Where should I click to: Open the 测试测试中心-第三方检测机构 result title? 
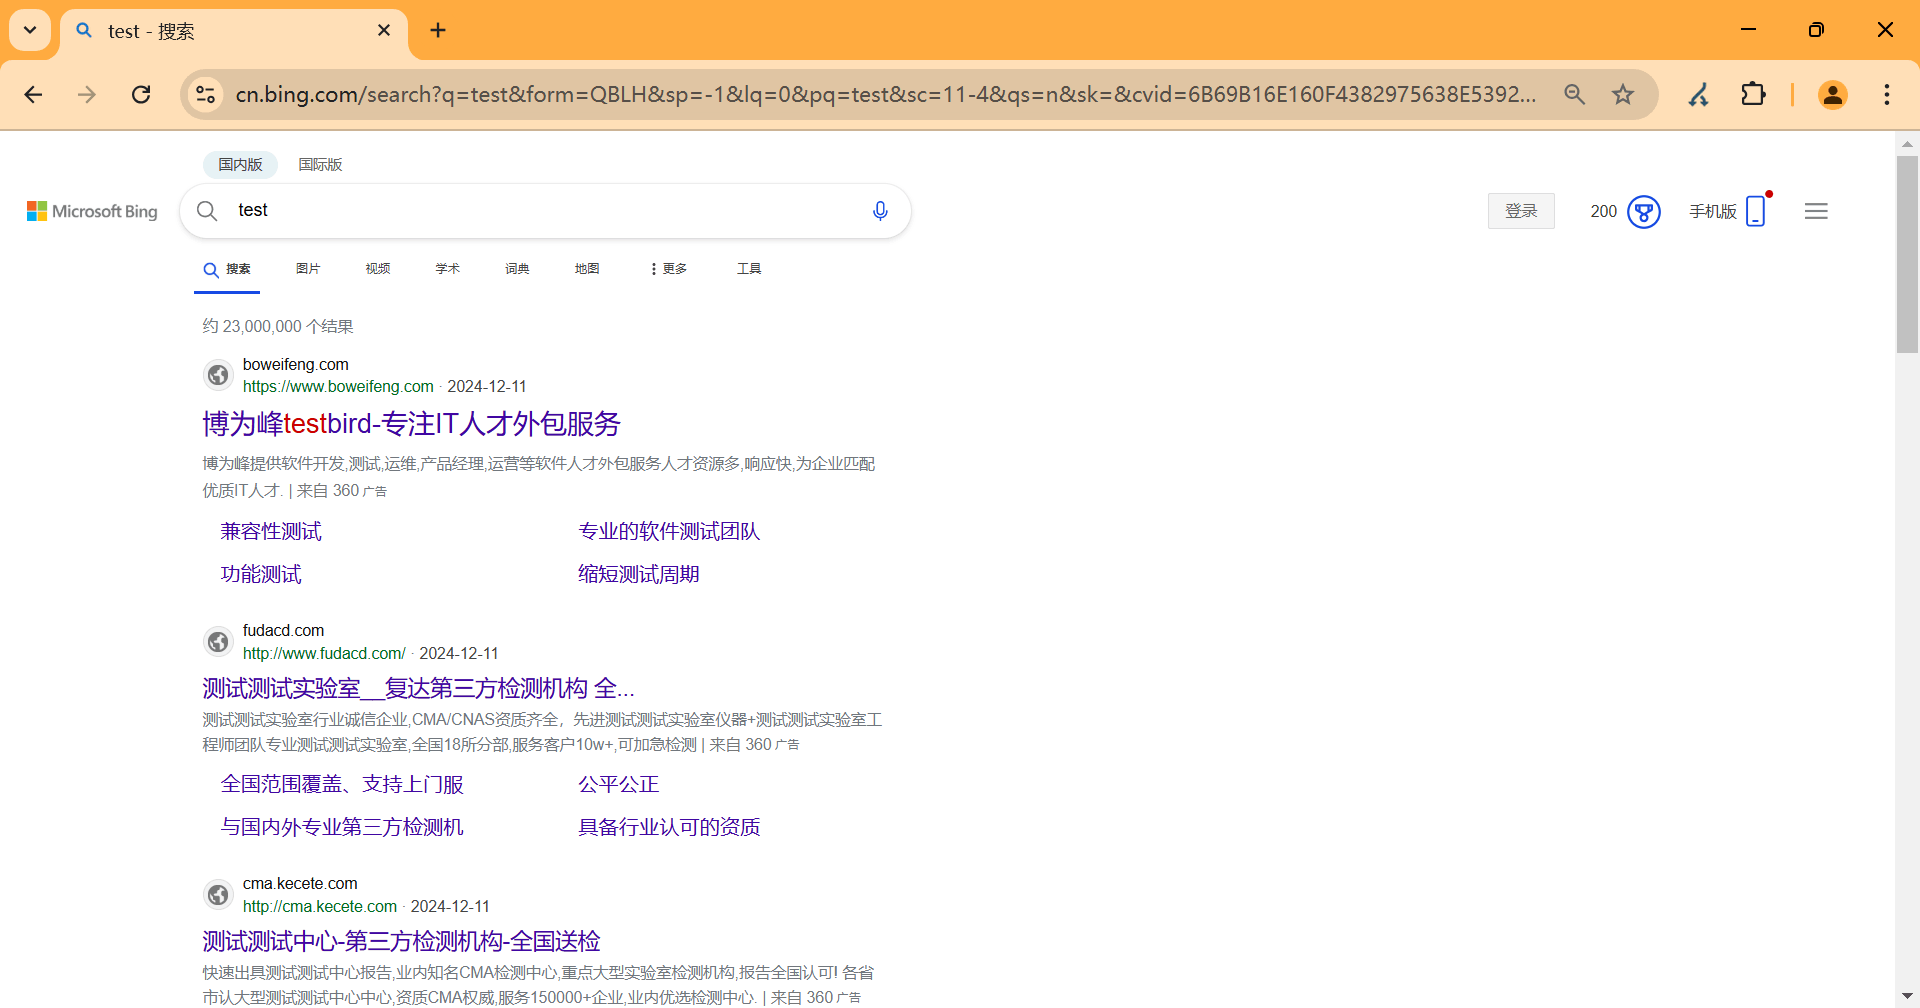point(401,941)
